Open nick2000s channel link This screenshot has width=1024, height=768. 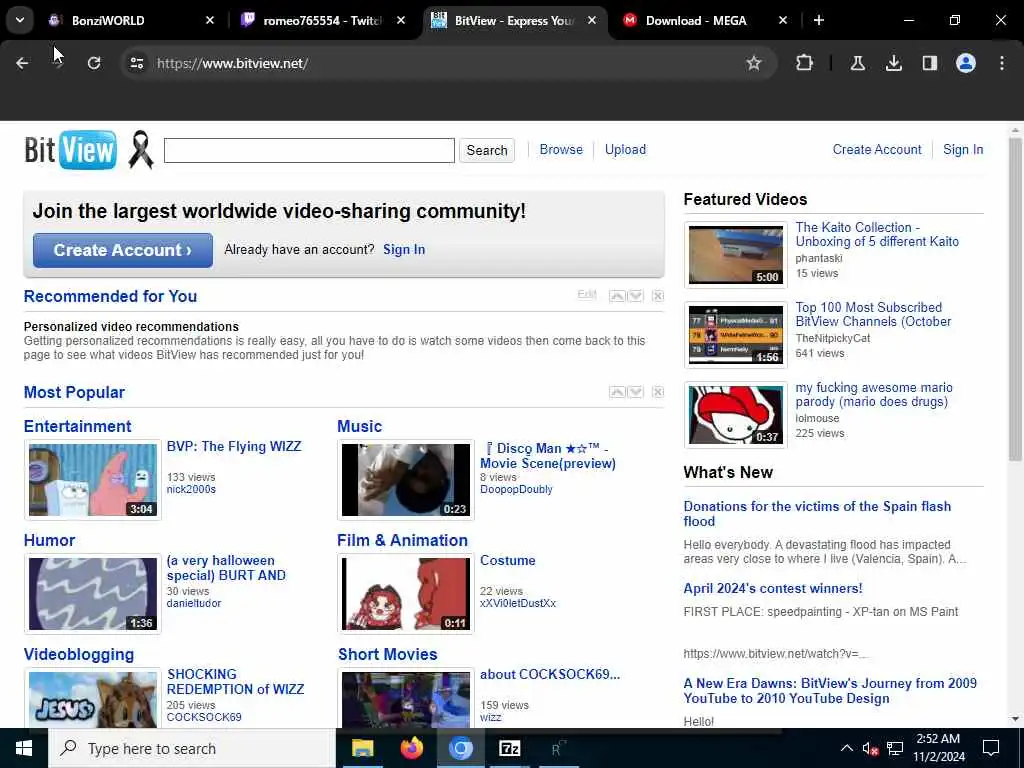point(191,489)
